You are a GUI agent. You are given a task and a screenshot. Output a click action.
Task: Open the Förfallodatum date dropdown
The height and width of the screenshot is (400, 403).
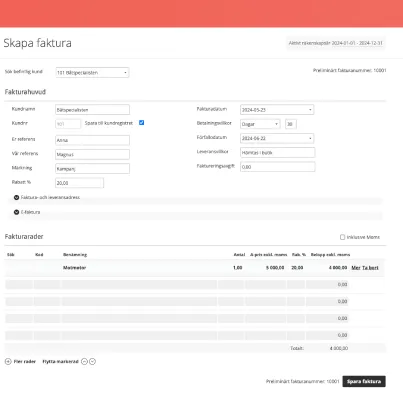(277, 138)
